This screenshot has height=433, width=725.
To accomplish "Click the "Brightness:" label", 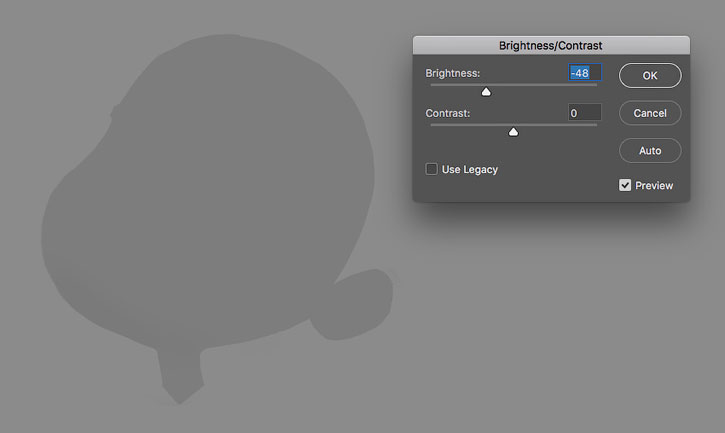I will pos(453,73).
